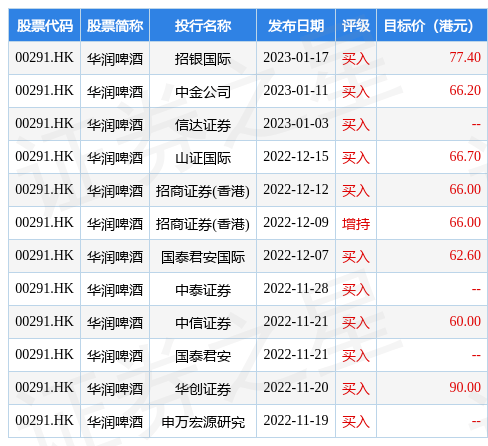Click the 发布日期 column header
The width and height of the screenshot is (488, 446).
(296, 26)
